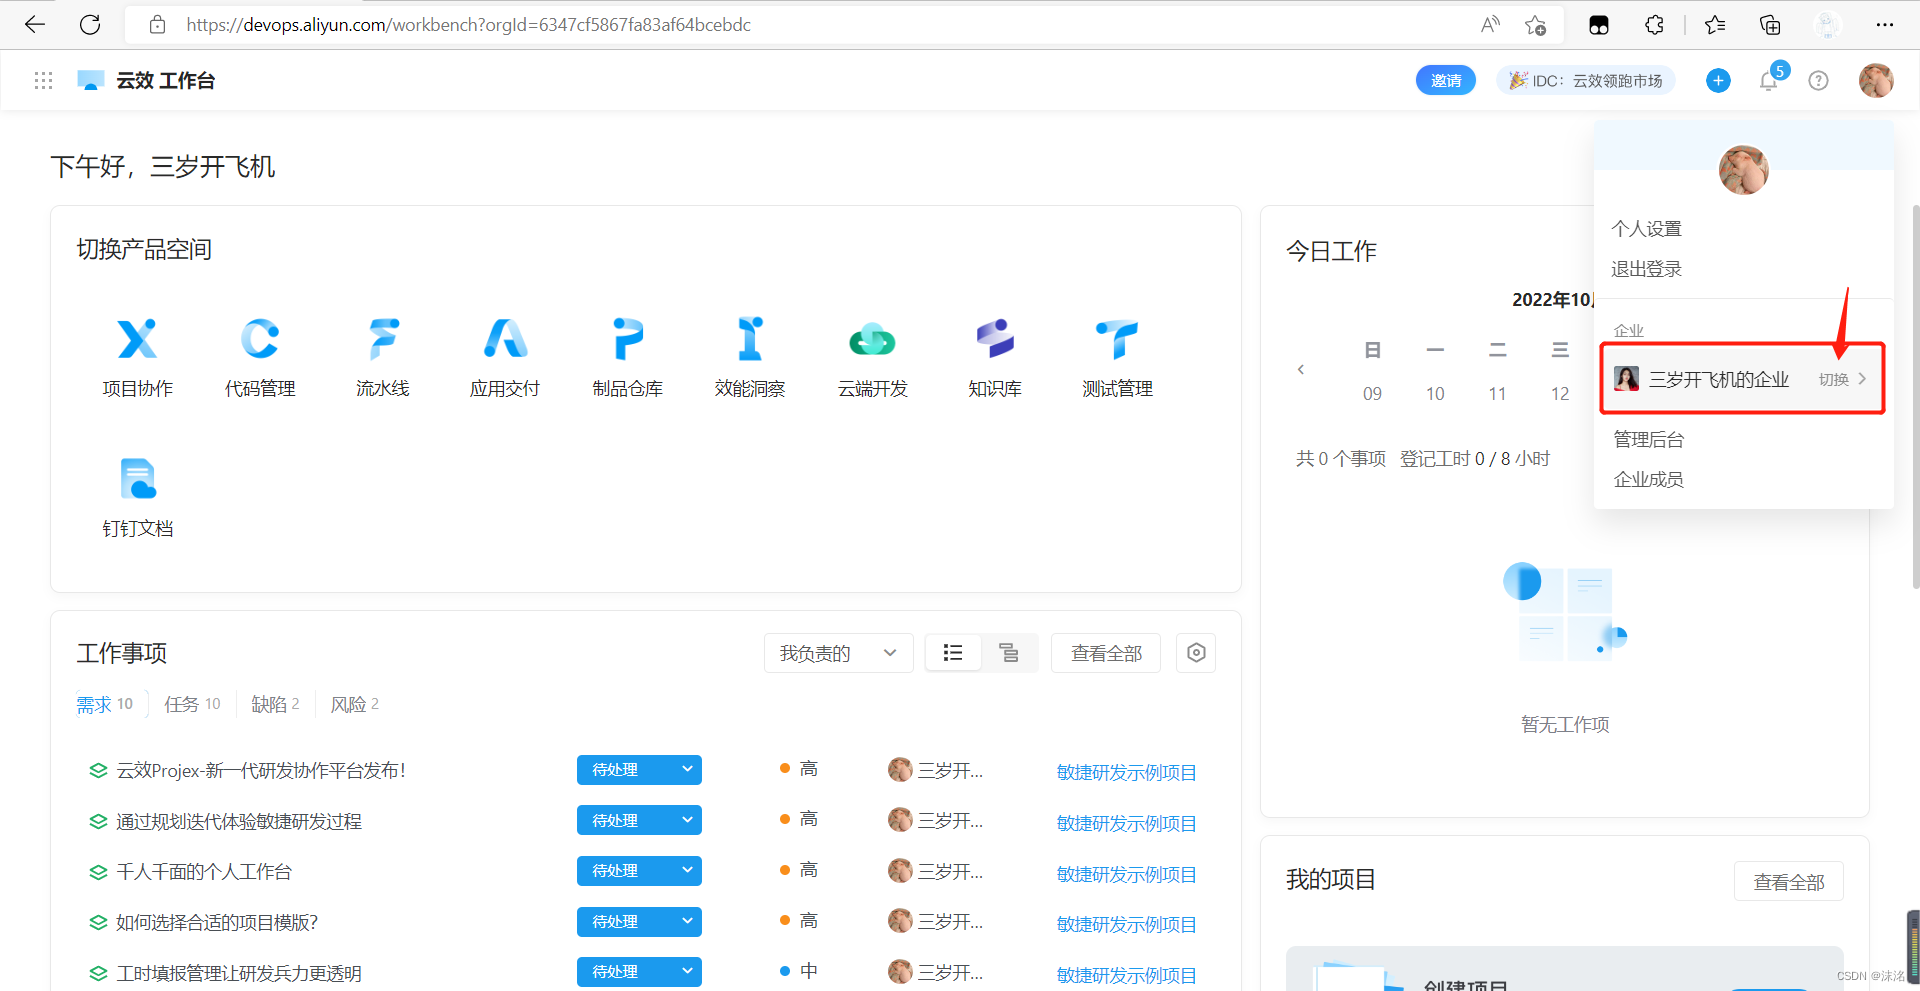Select the 缺陷 tab
The image size is (1920, 991).
pos(275,704)
